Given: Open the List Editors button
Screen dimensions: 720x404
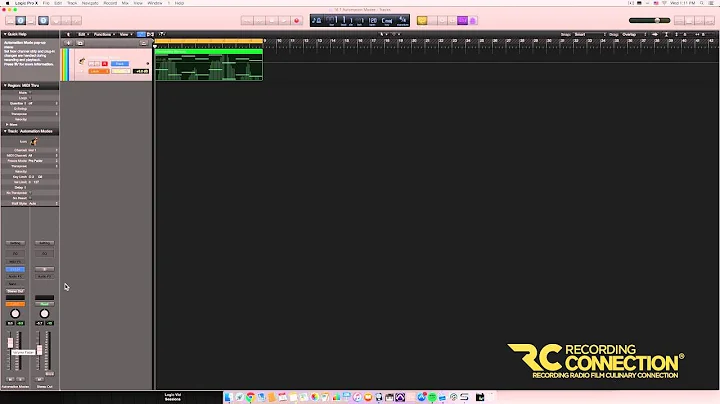Looking at the screenshot, I should [x=679, y=21].
